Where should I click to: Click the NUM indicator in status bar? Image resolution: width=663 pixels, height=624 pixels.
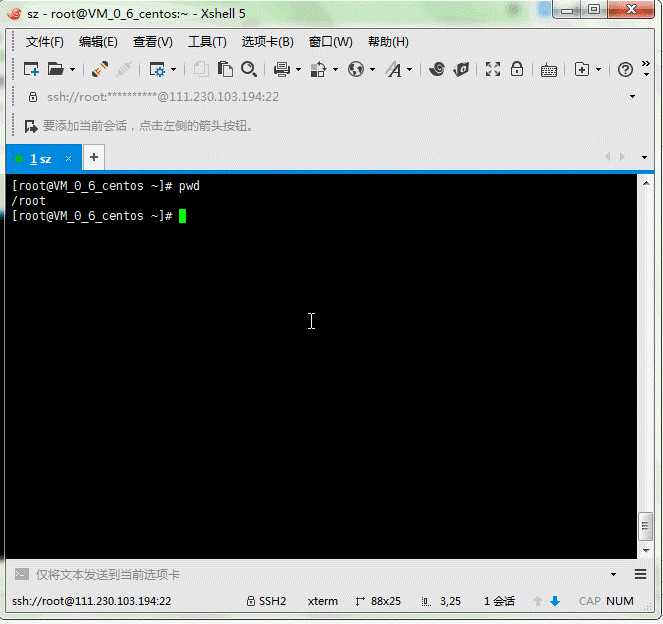click(x=619, y=601)
